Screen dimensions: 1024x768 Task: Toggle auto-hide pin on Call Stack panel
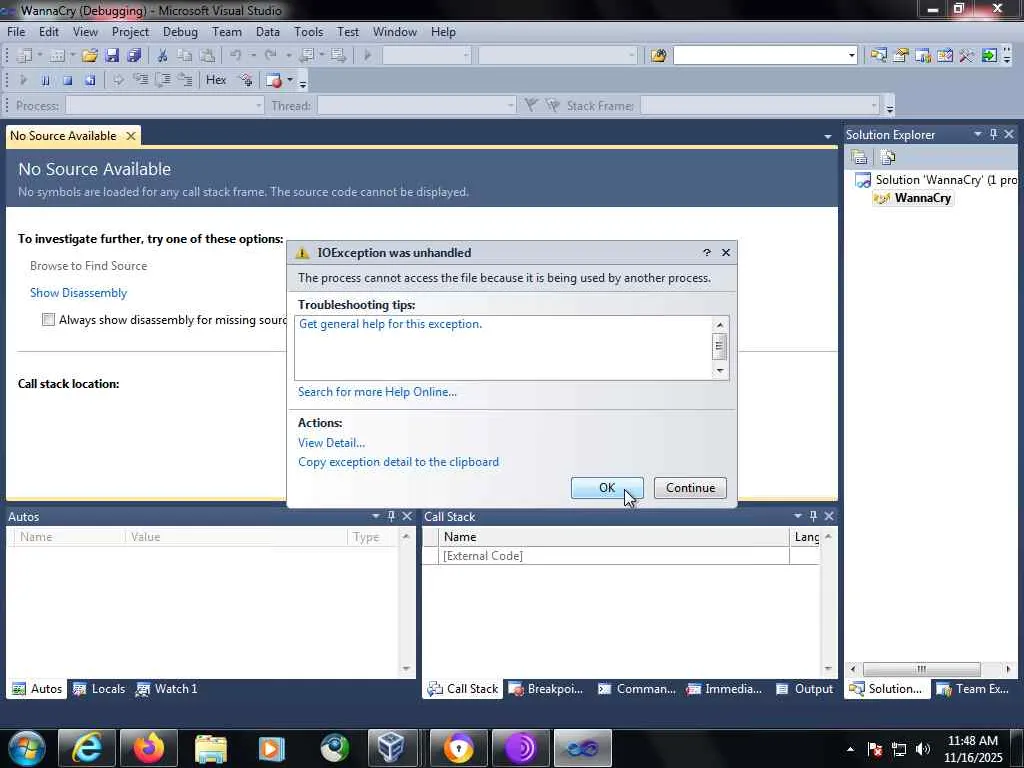coord(813,516)
